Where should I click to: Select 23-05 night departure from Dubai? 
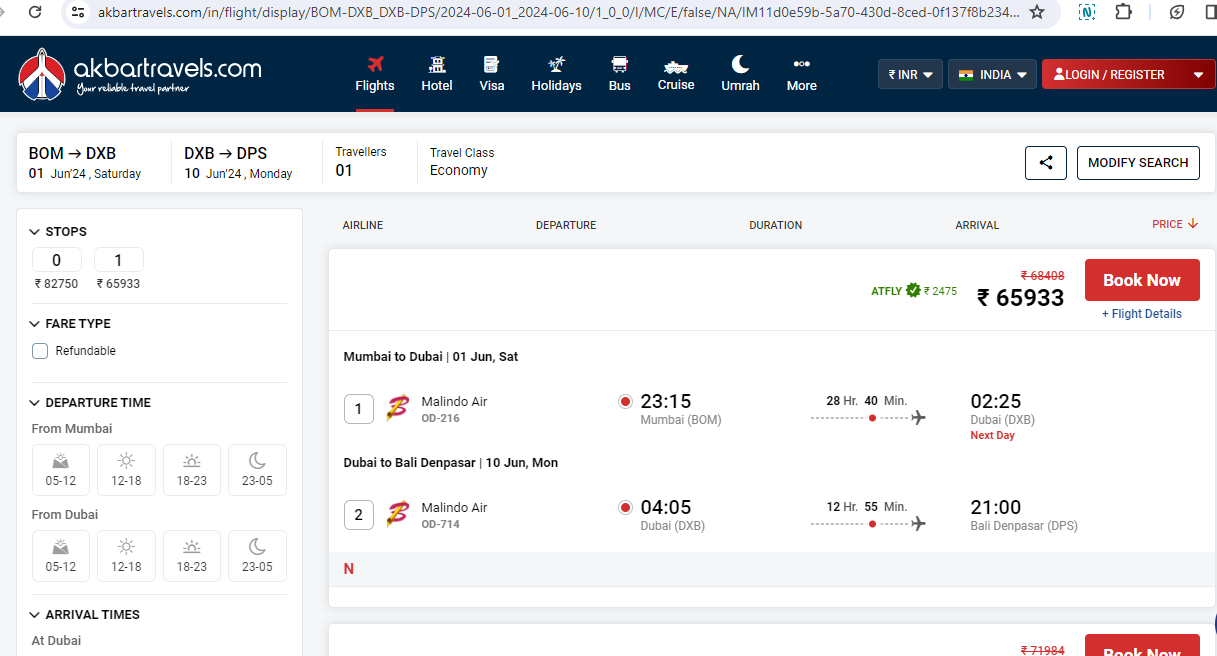coord(258,556)
